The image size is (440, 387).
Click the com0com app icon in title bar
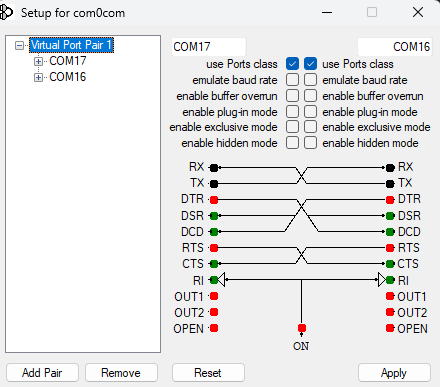coord(6,13)
